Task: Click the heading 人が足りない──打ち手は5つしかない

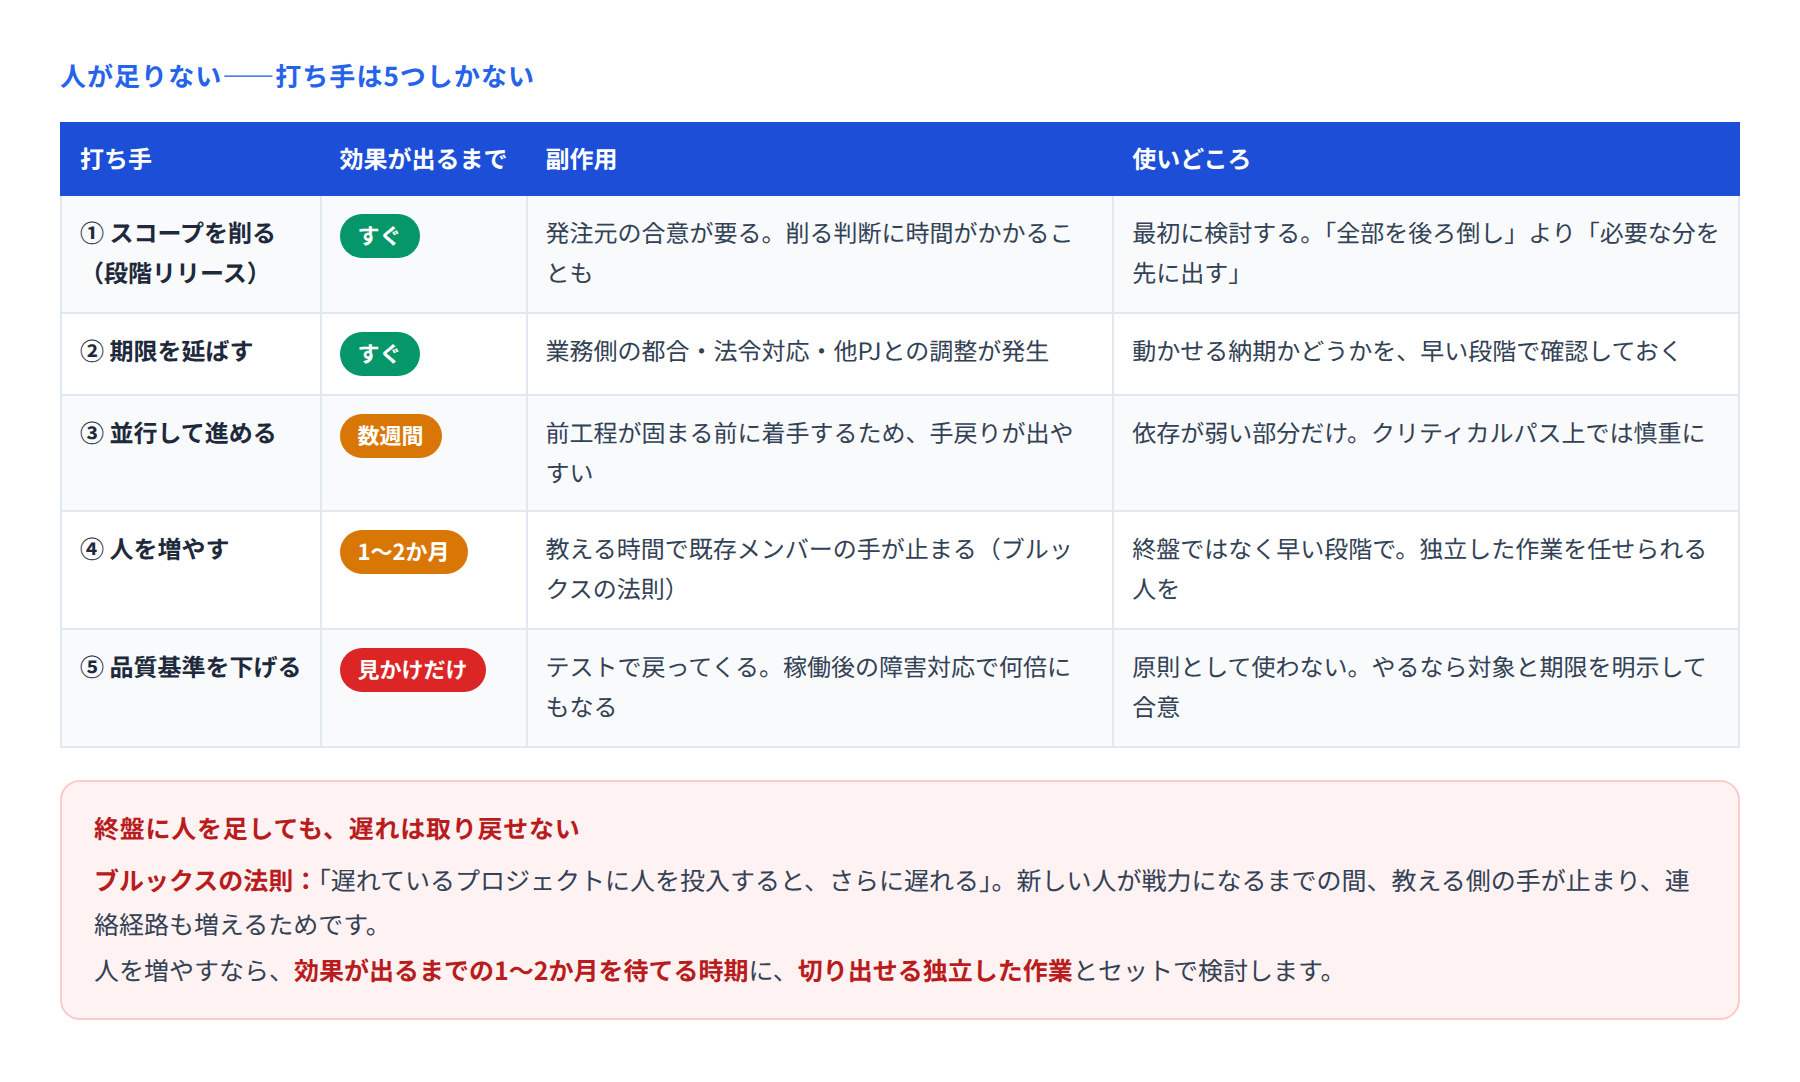Action: click(297, 76)
